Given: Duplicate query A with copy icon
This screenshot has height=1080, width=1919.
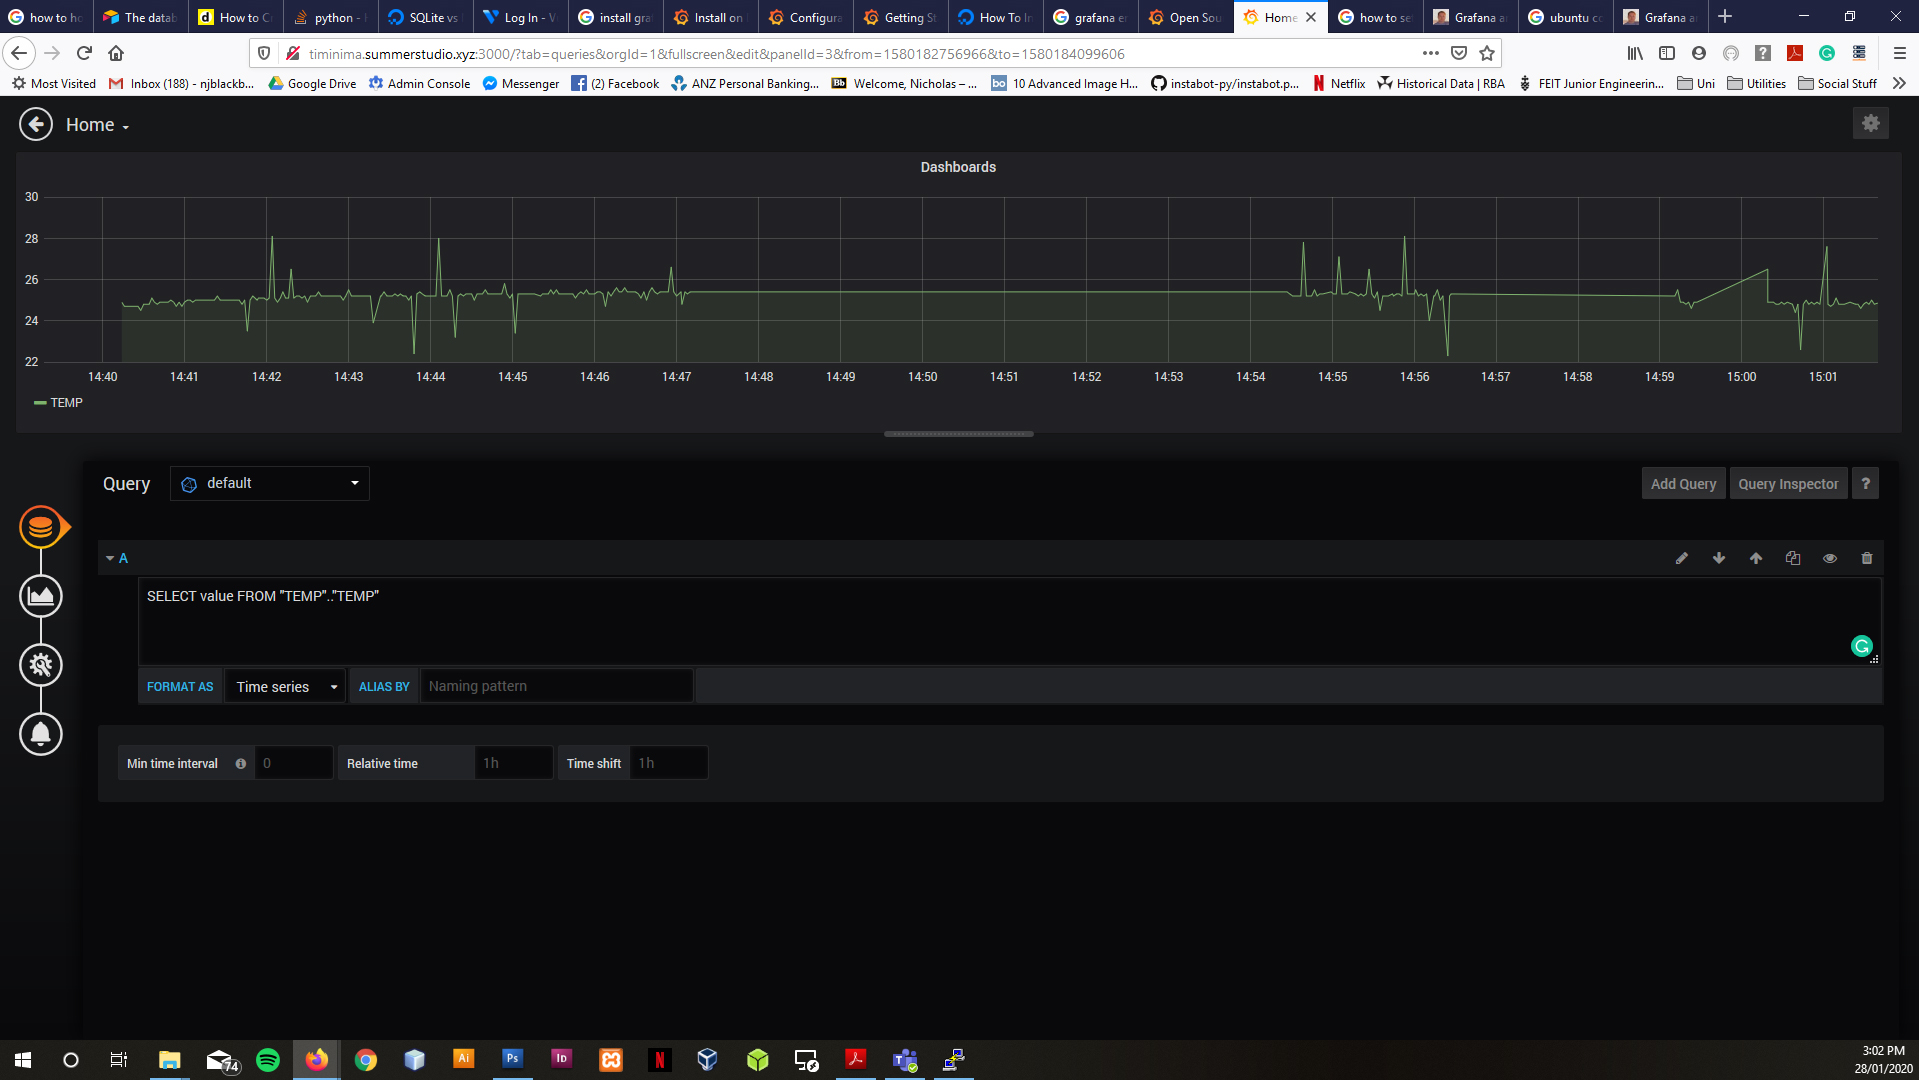Looking at the screenshot, I should point(1793,559).
